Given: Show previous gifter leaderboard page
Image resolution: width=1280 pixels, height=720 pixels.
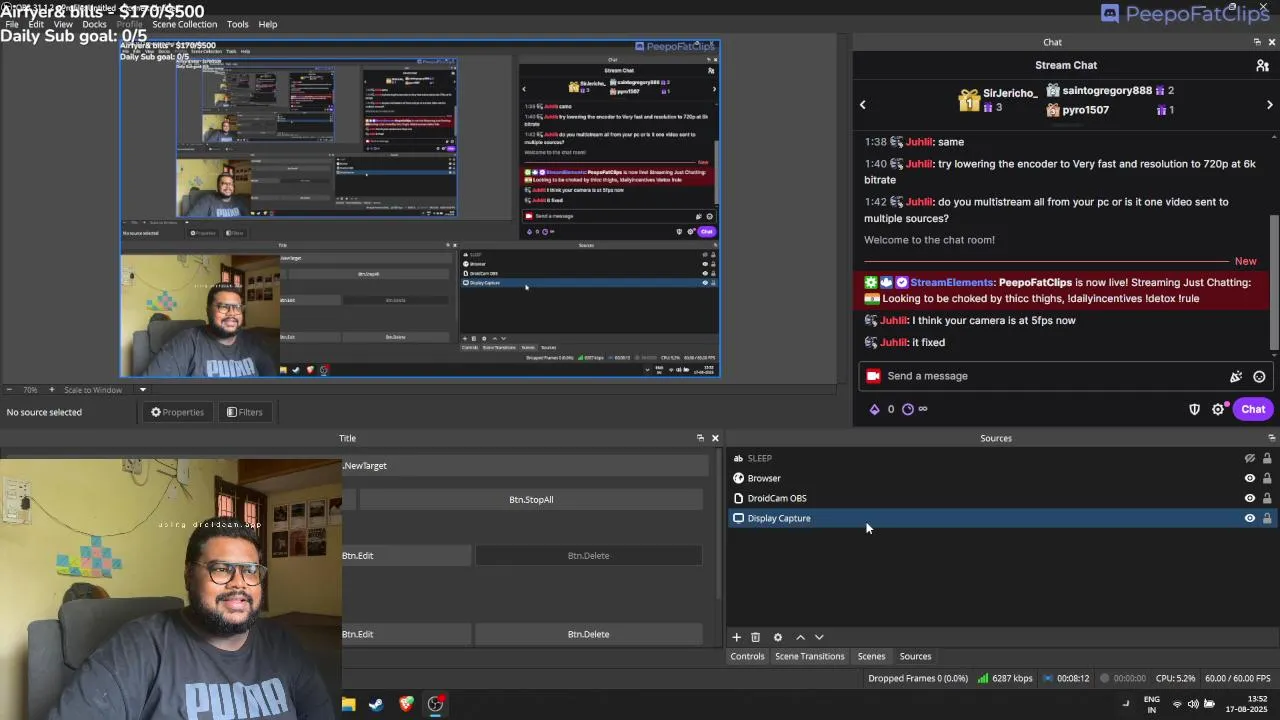Looking at the screenshot, I should click(863, 104).
